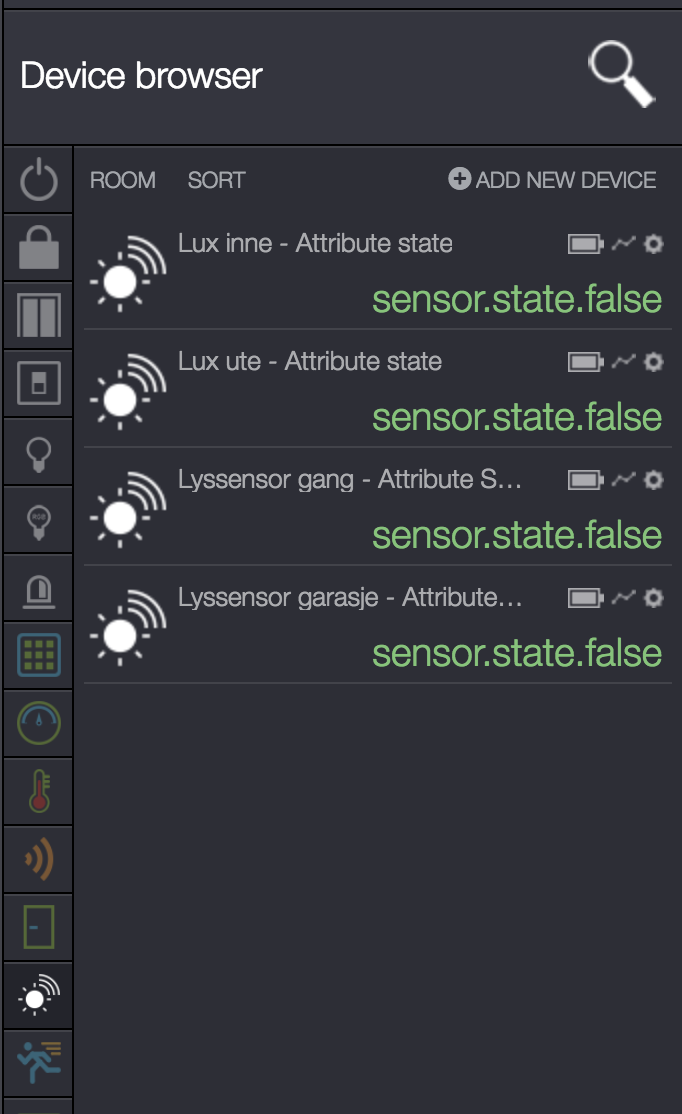The width and height of the screenshot is (682, 1114).
Task: Click the magnifying glass search icon
Action: point(620,75)
